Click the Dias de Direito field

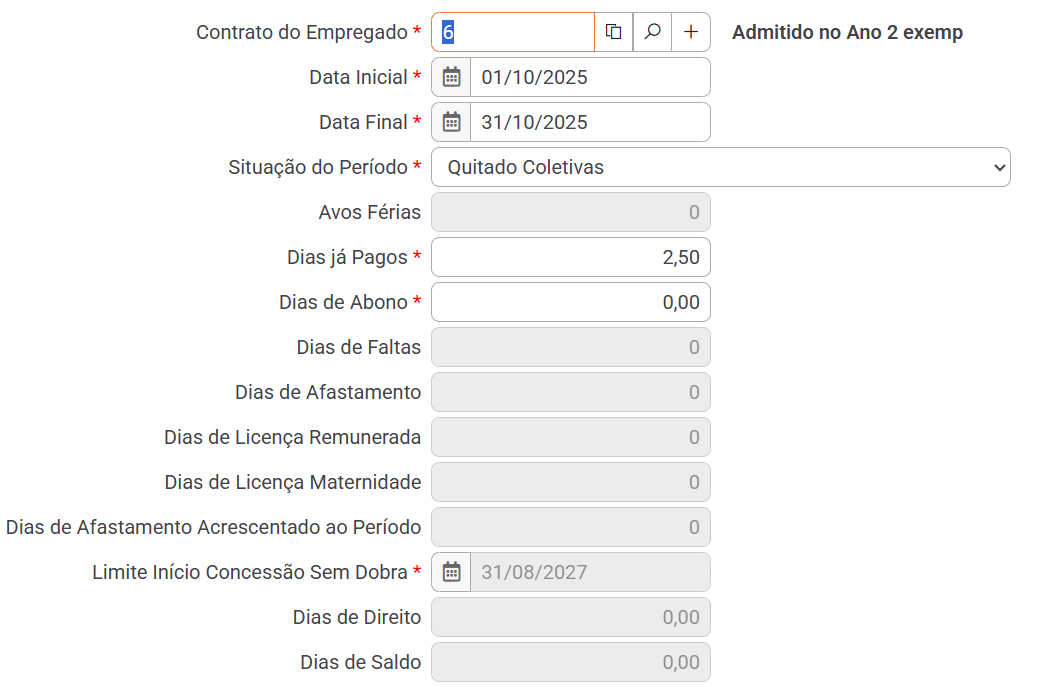point(570,617)
